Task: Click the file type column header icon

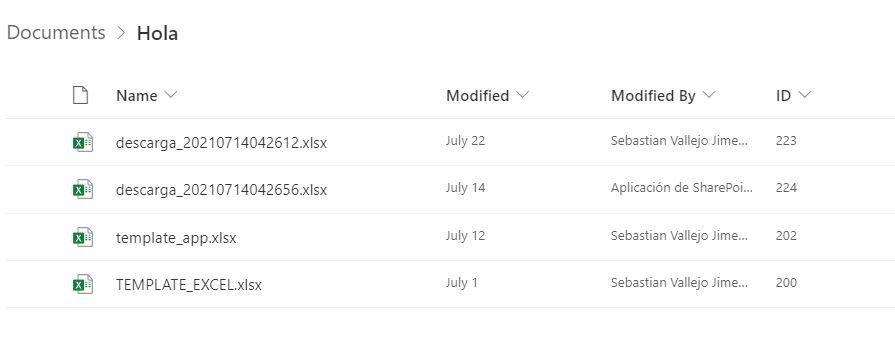Action: 80,95
